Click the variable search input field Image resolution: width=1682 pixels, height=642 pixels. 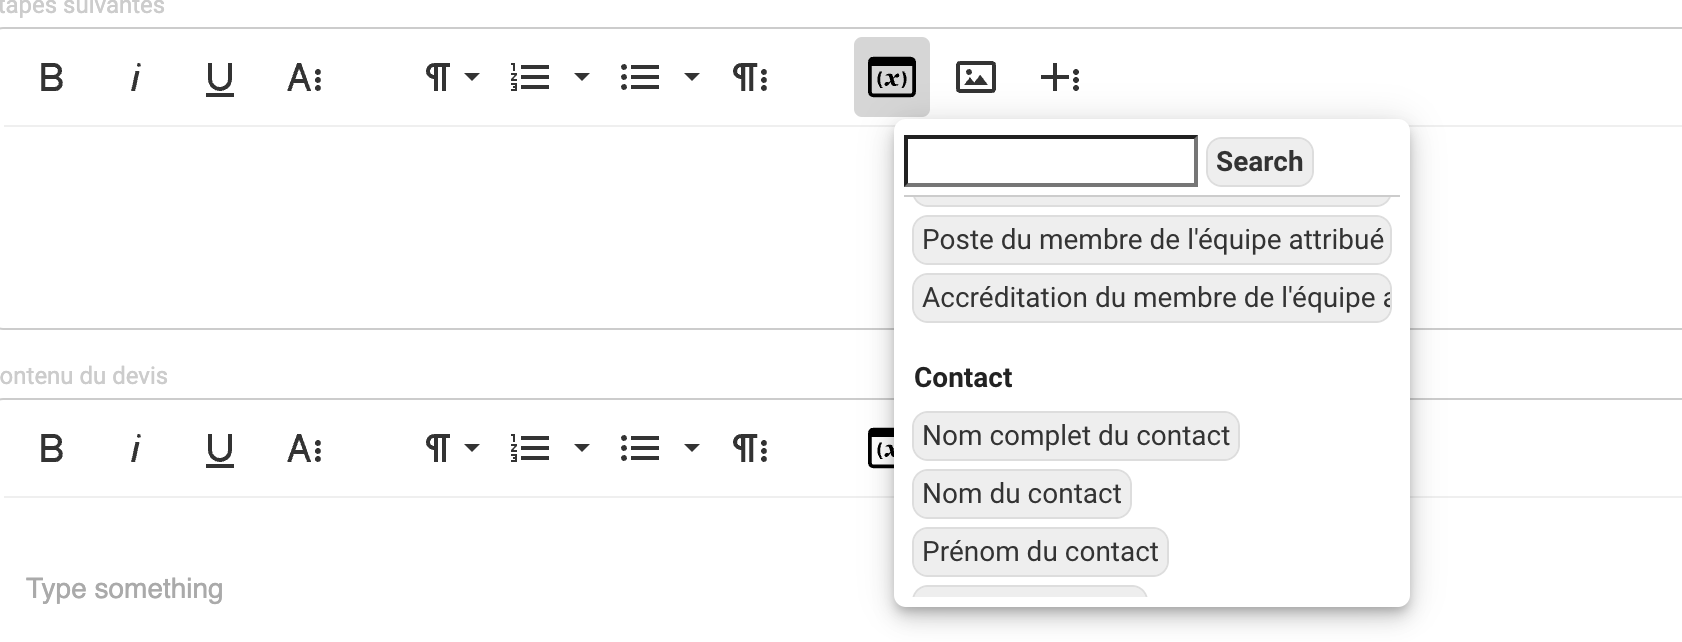coord(1051,161)
